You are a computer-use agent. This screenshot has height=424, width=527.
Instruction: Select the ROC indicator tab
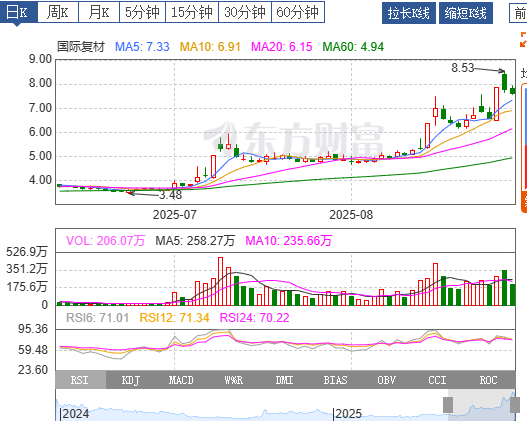(x=488, y=380)
